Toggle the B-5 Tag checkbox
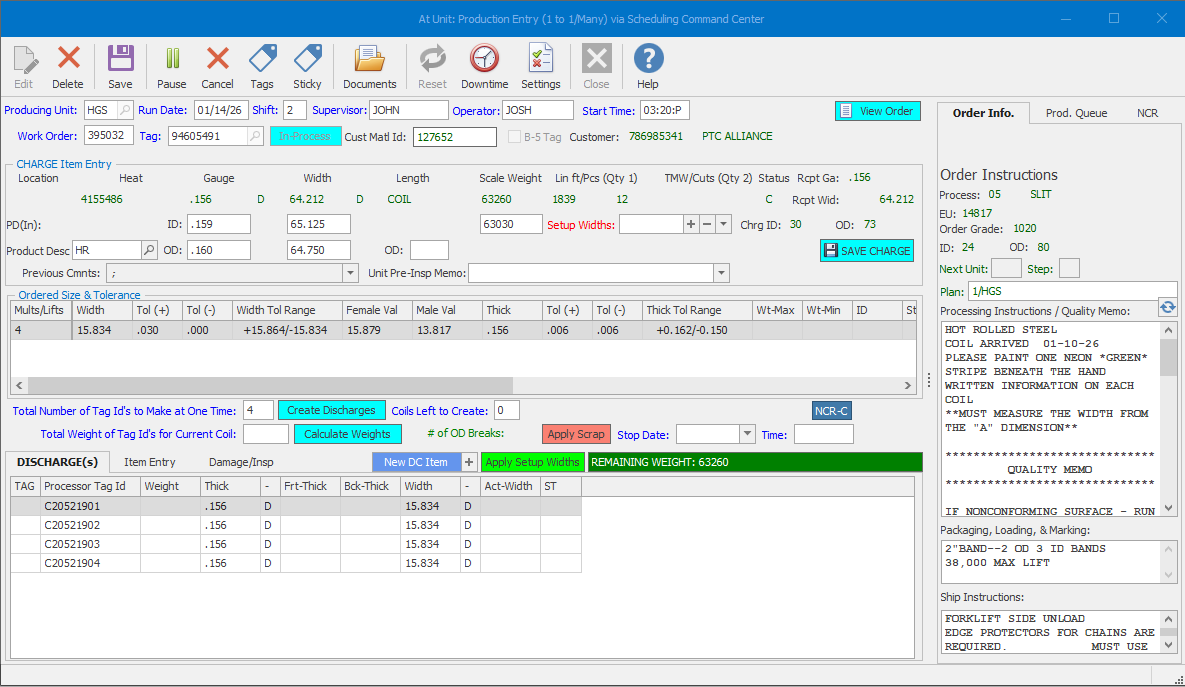1185x687 pixels. click(515, 137)
